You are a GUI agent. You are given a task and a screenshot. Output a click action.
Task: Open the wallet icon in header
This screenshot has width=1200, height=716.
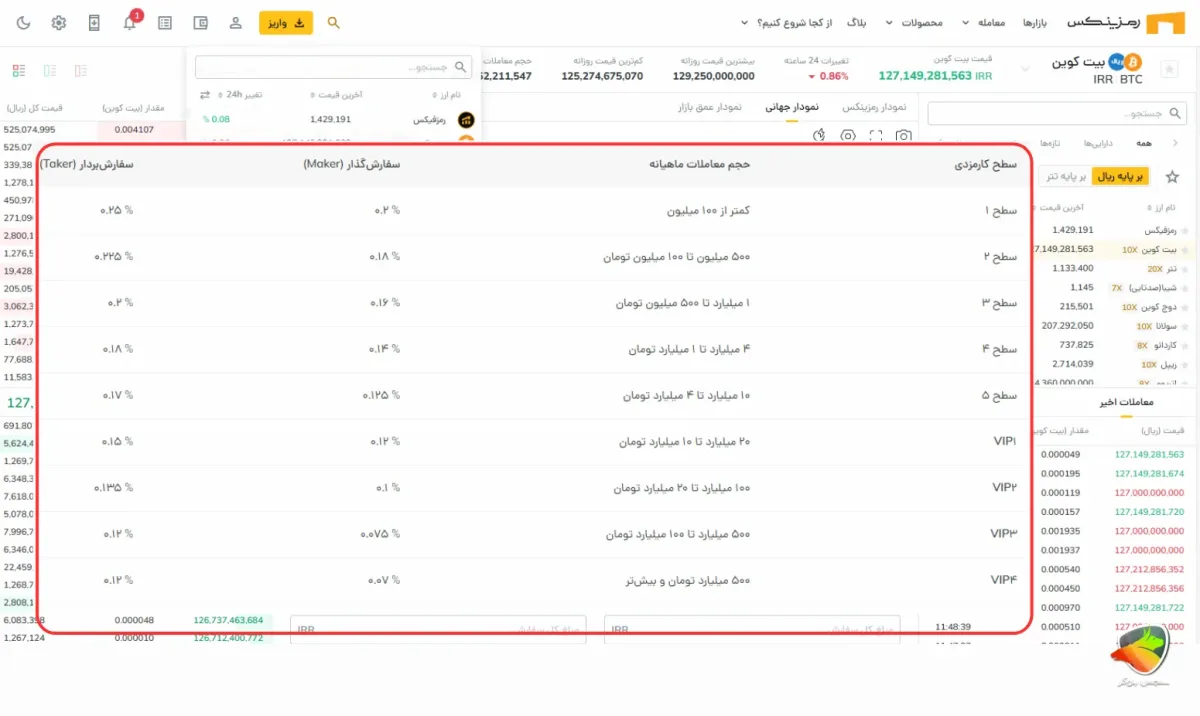click(x=200, y=22)
